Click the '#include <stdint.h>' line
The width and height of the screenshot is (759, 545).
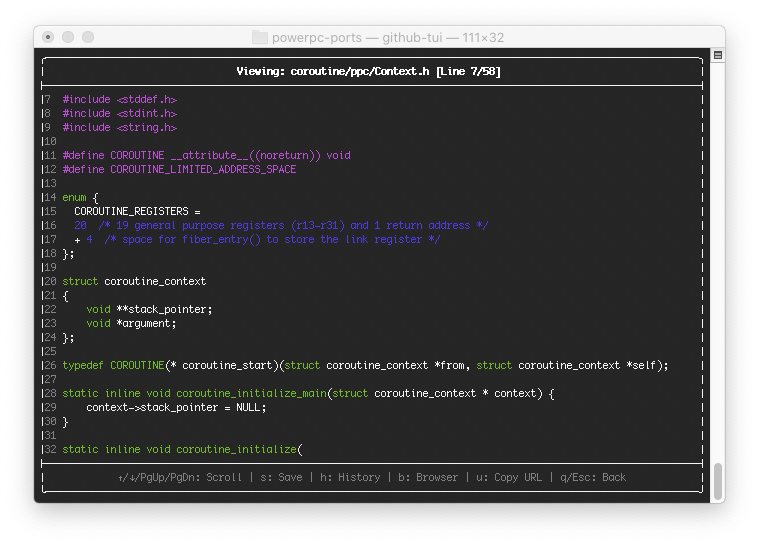120,113
